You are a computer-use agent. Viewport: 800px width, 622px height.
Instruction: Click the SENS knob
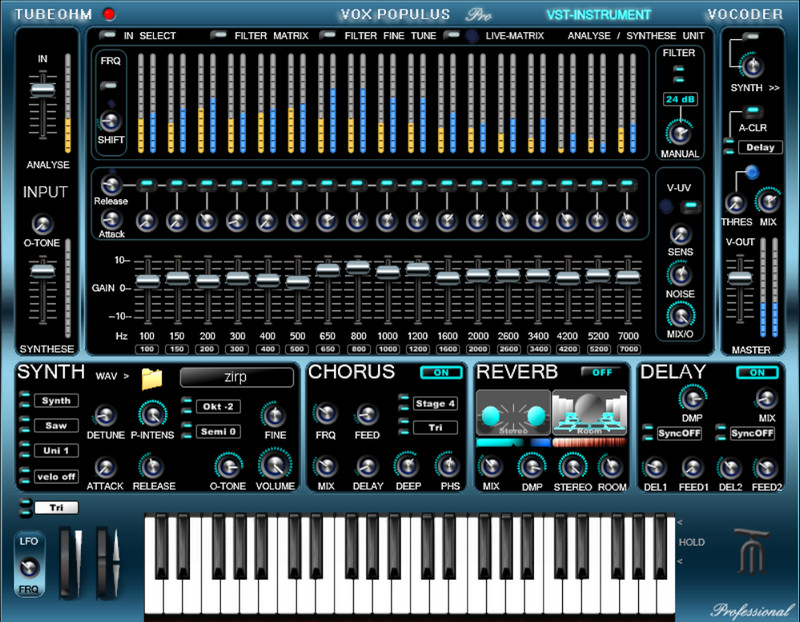coord(680,235)
